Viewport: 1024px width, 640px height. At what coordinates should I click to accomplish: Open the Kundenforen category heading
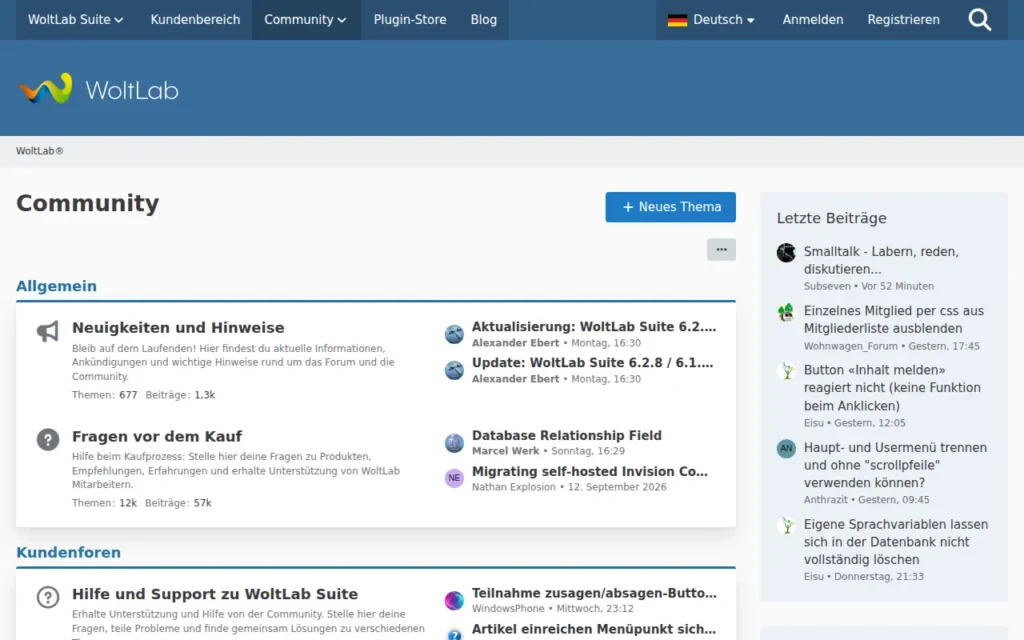(x=69, y=552)
